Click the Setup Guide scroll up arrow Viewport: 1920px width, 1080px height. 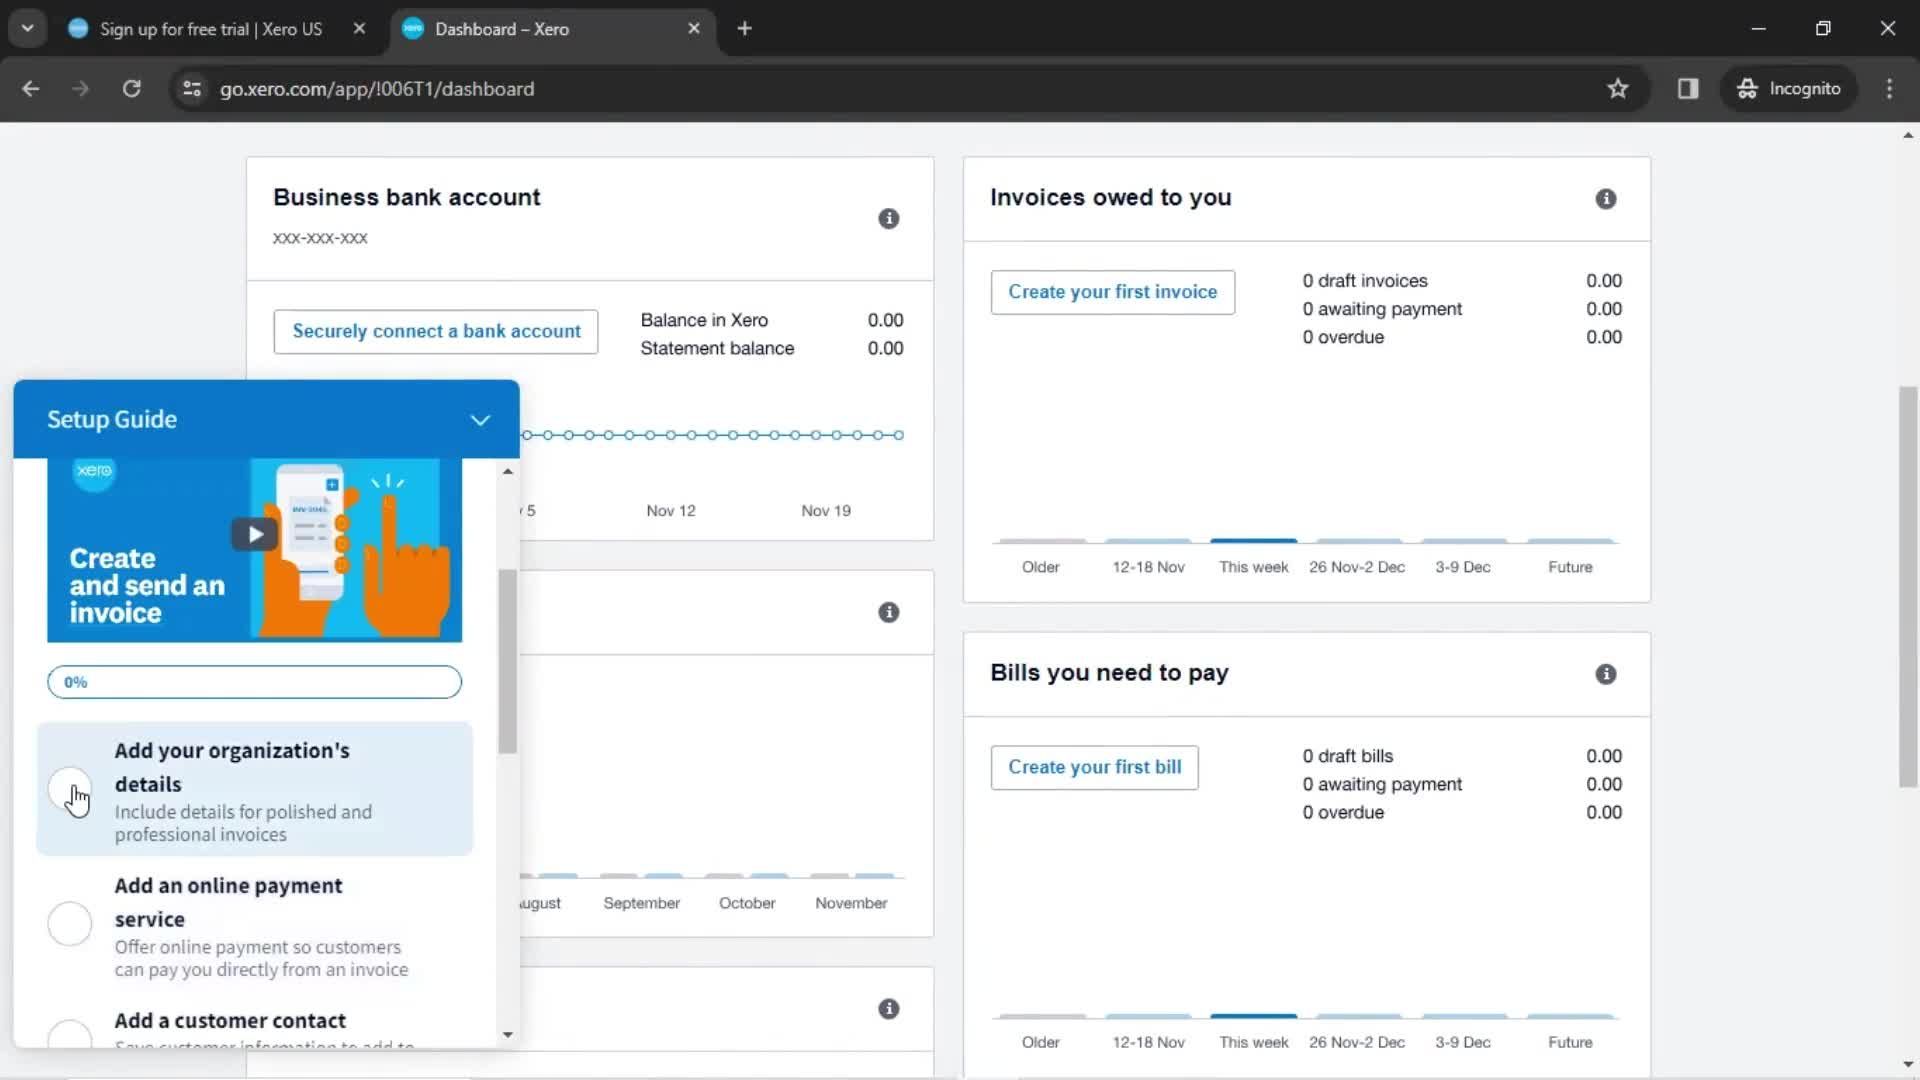[x=508, y=470]
